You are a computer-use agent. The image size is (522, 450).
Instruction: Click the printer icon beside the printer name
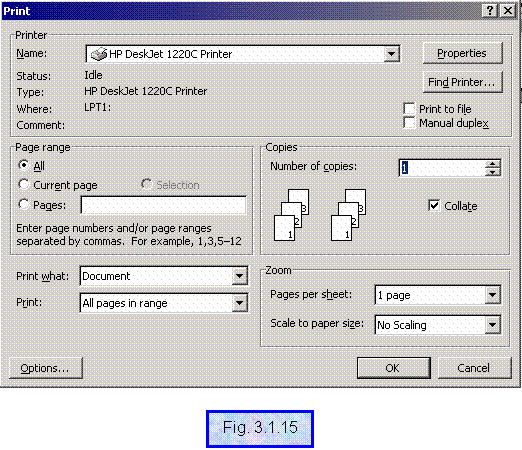[99, 54]
